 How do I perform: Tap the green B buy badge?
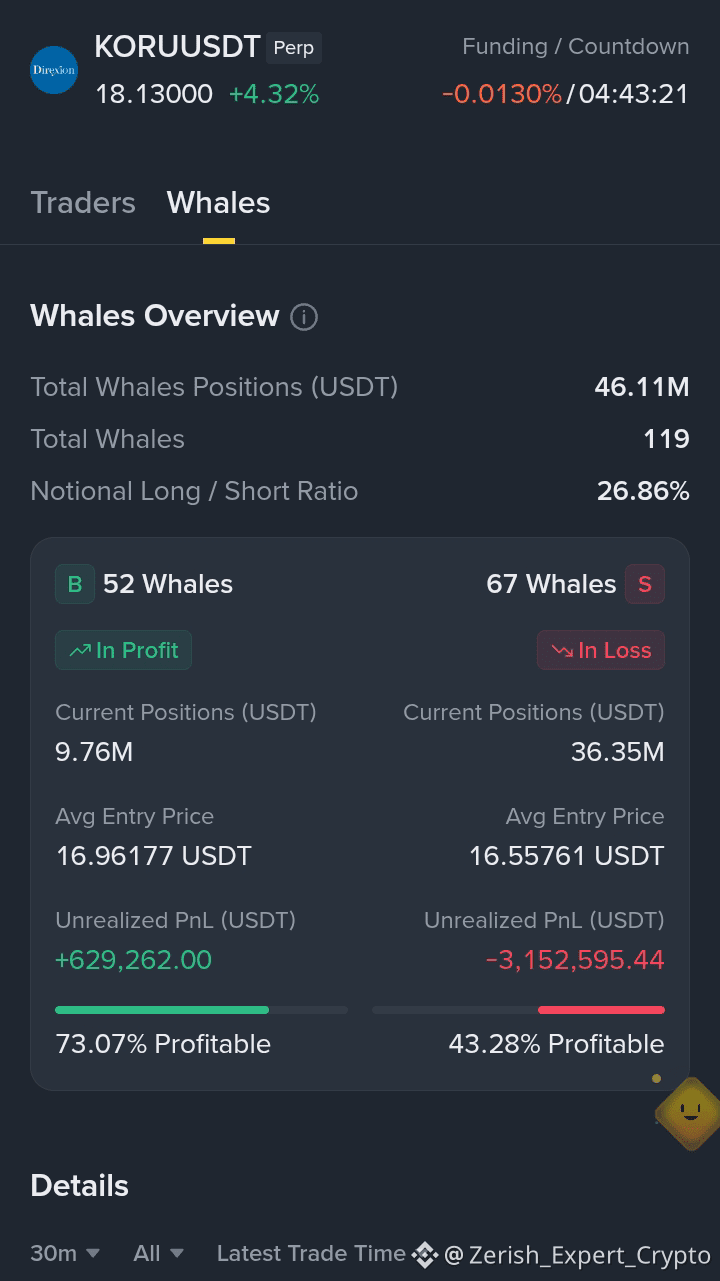75,584
